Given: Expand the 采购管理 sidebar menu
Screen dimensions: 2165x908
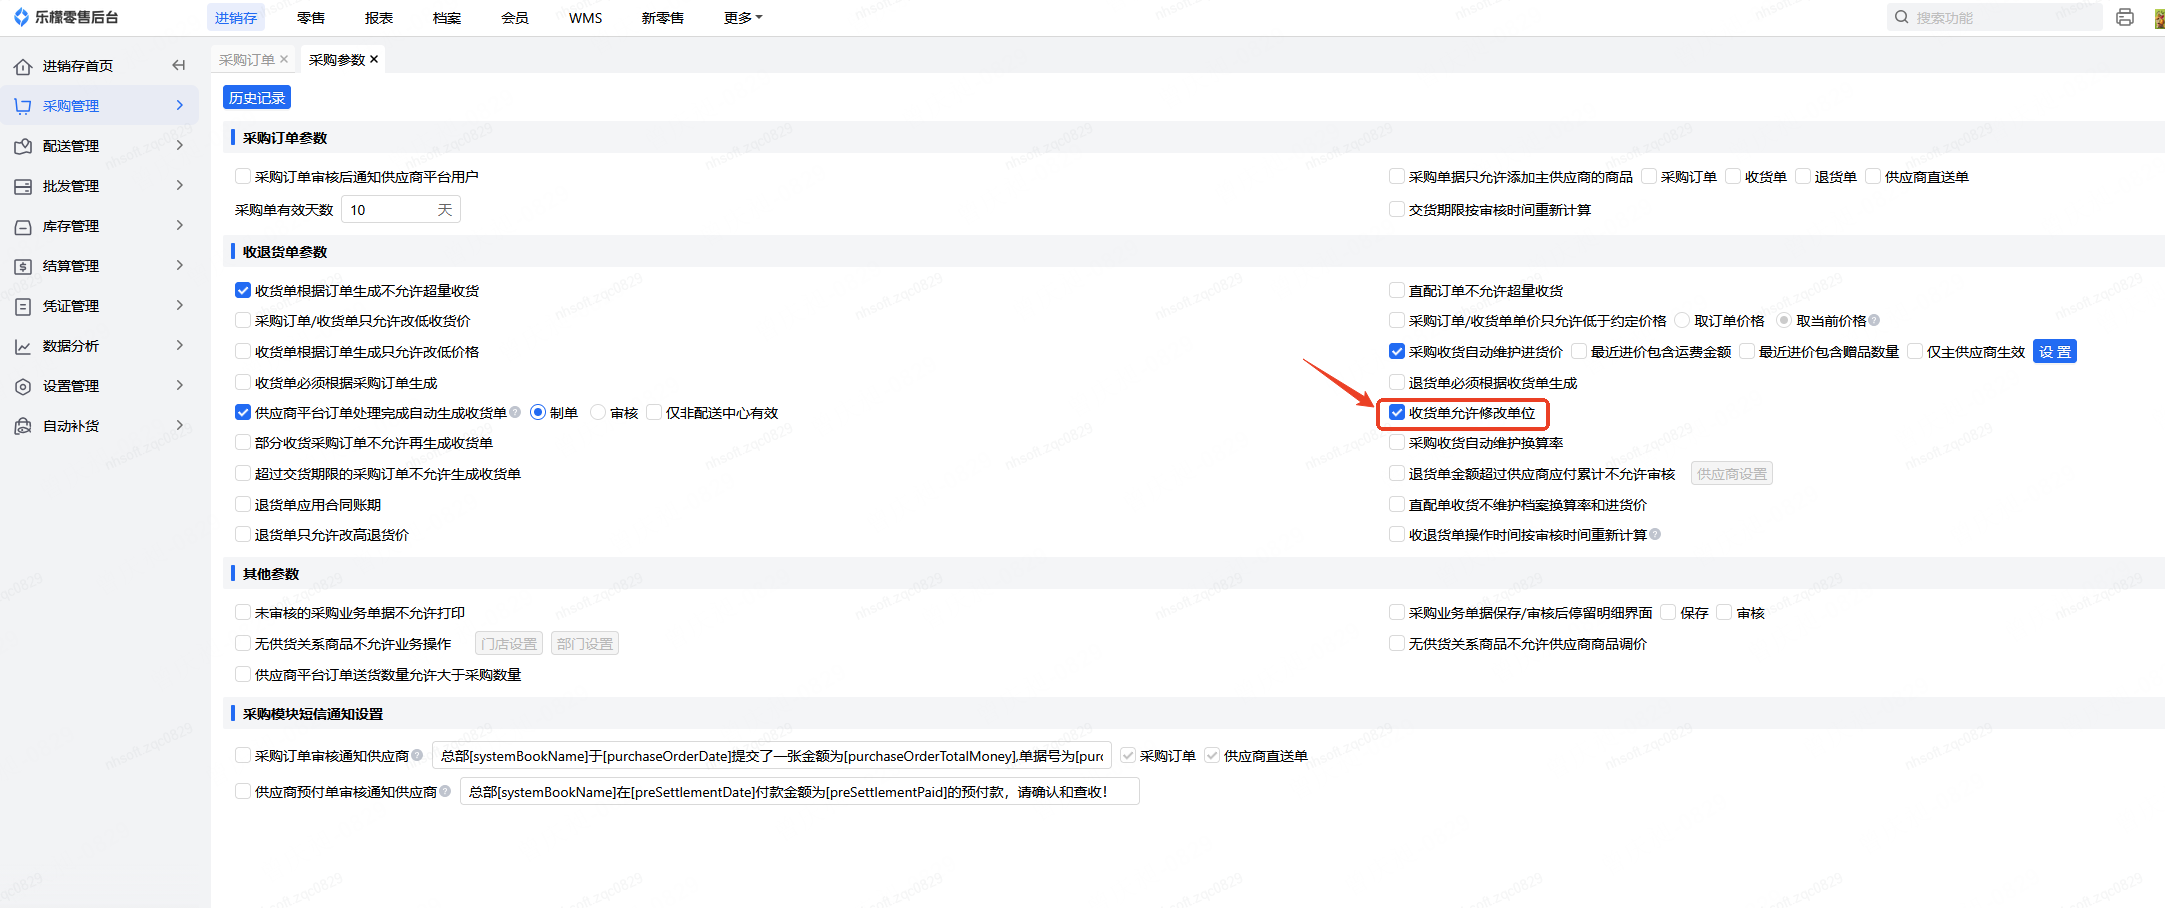Looking at the screenshot, I should 180,105.
